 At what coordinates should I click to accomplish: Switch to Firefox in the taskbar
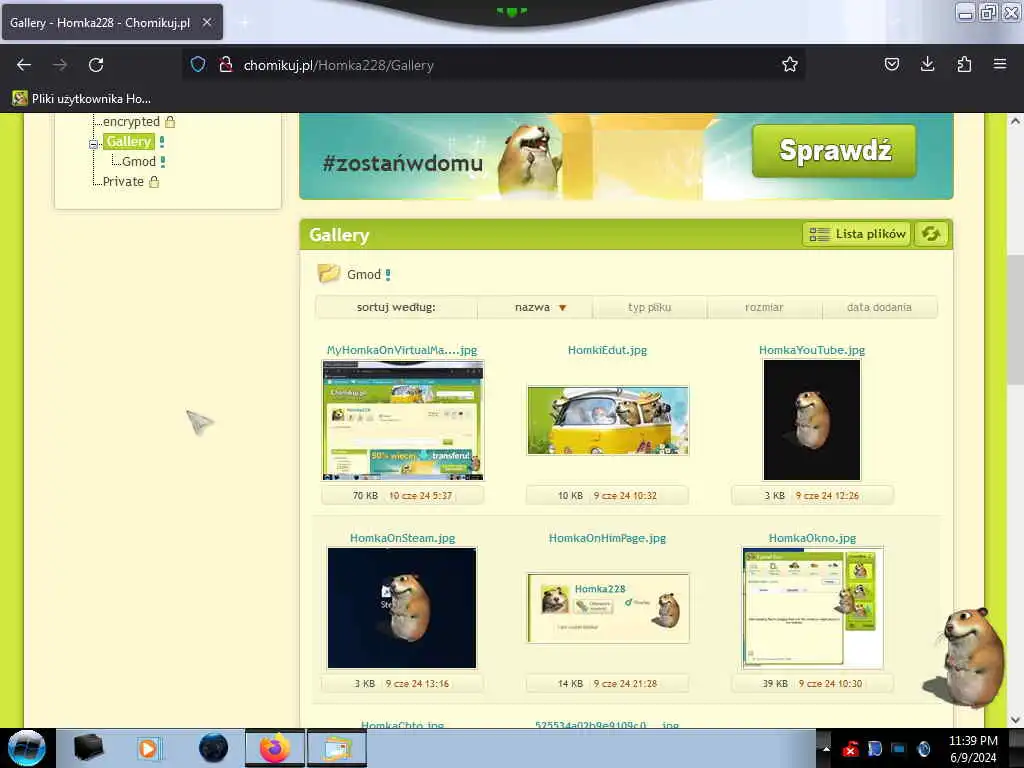tap(275, 748)
